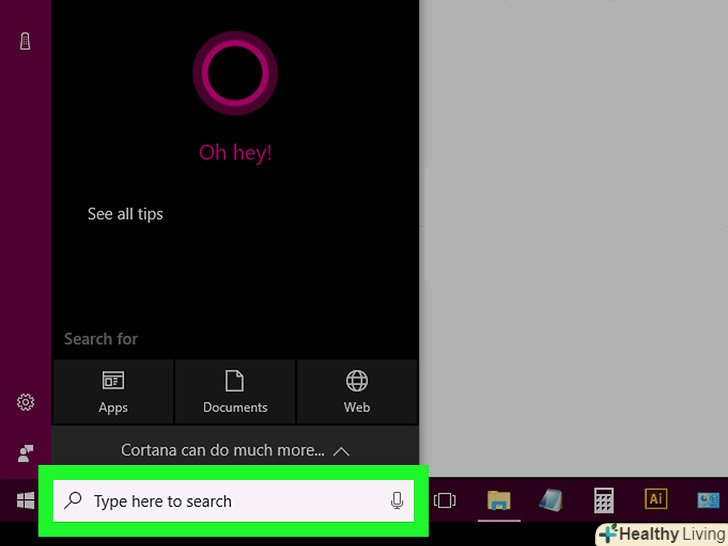Click the feedback person icon in sidebar

tap(26, 453)
